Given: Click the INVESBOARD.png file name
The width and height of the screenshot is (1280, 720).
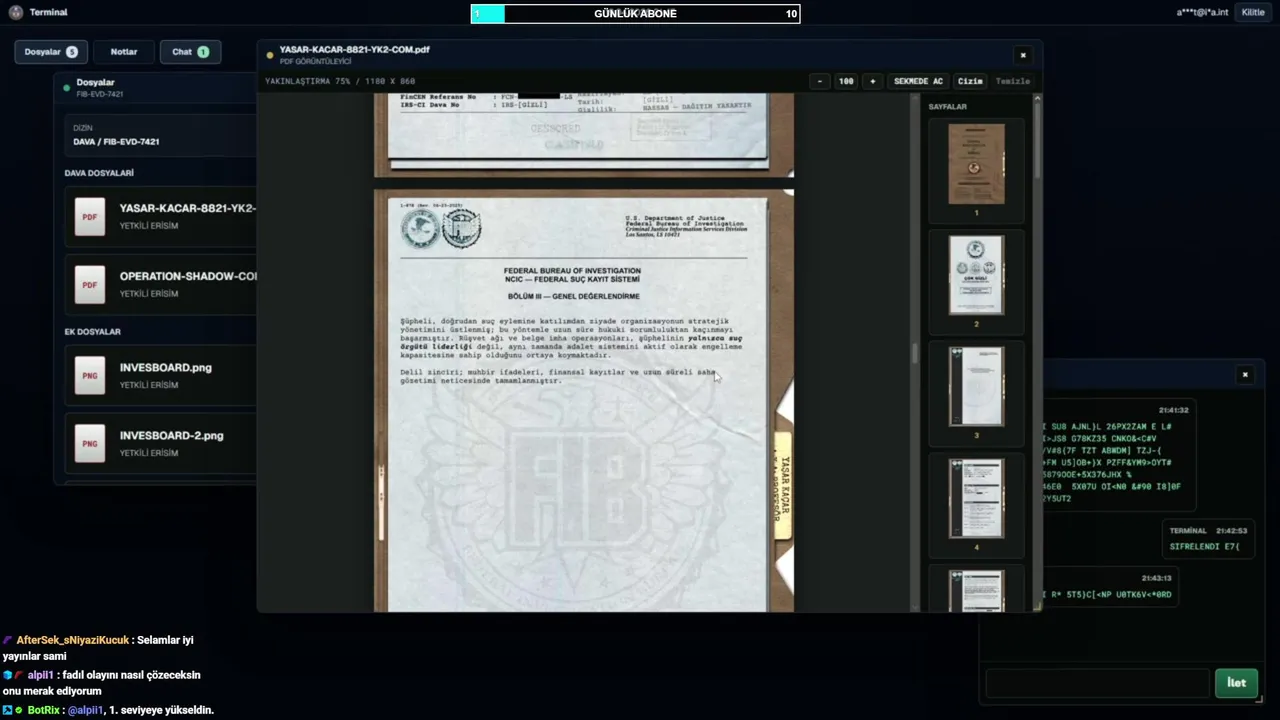Looking at the screenshot, I should pyautogui.click(x=166, y=367).
